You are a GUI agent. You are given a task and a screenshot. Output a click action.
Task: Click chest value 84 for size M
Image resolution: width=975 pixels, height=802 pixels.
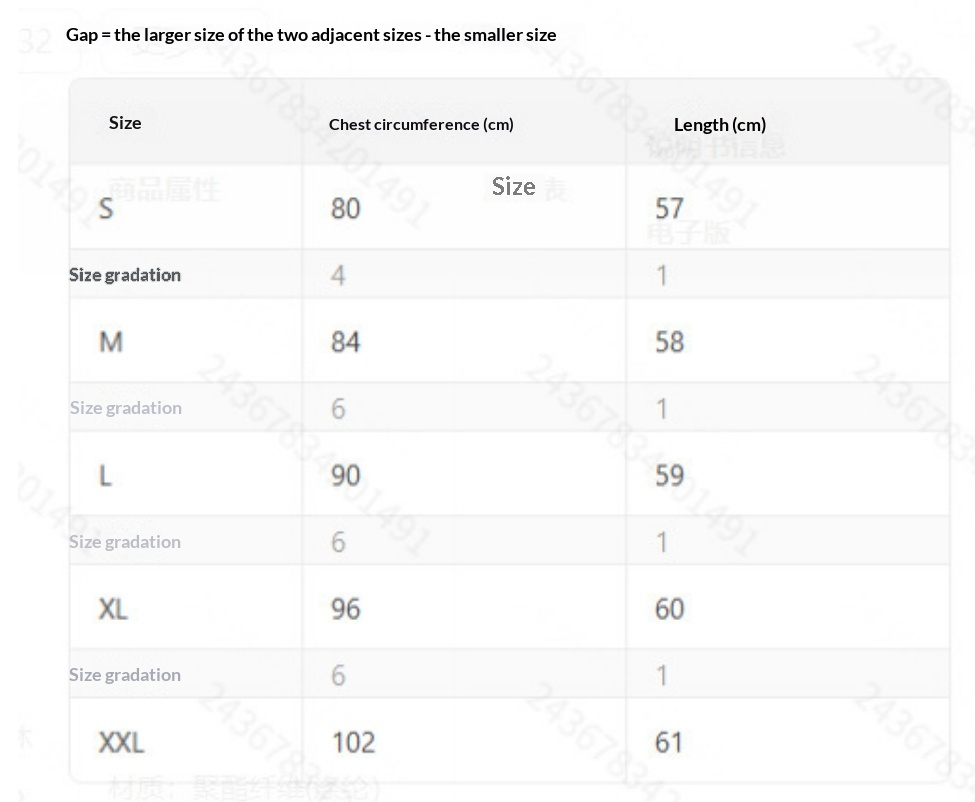pos(345,342)
